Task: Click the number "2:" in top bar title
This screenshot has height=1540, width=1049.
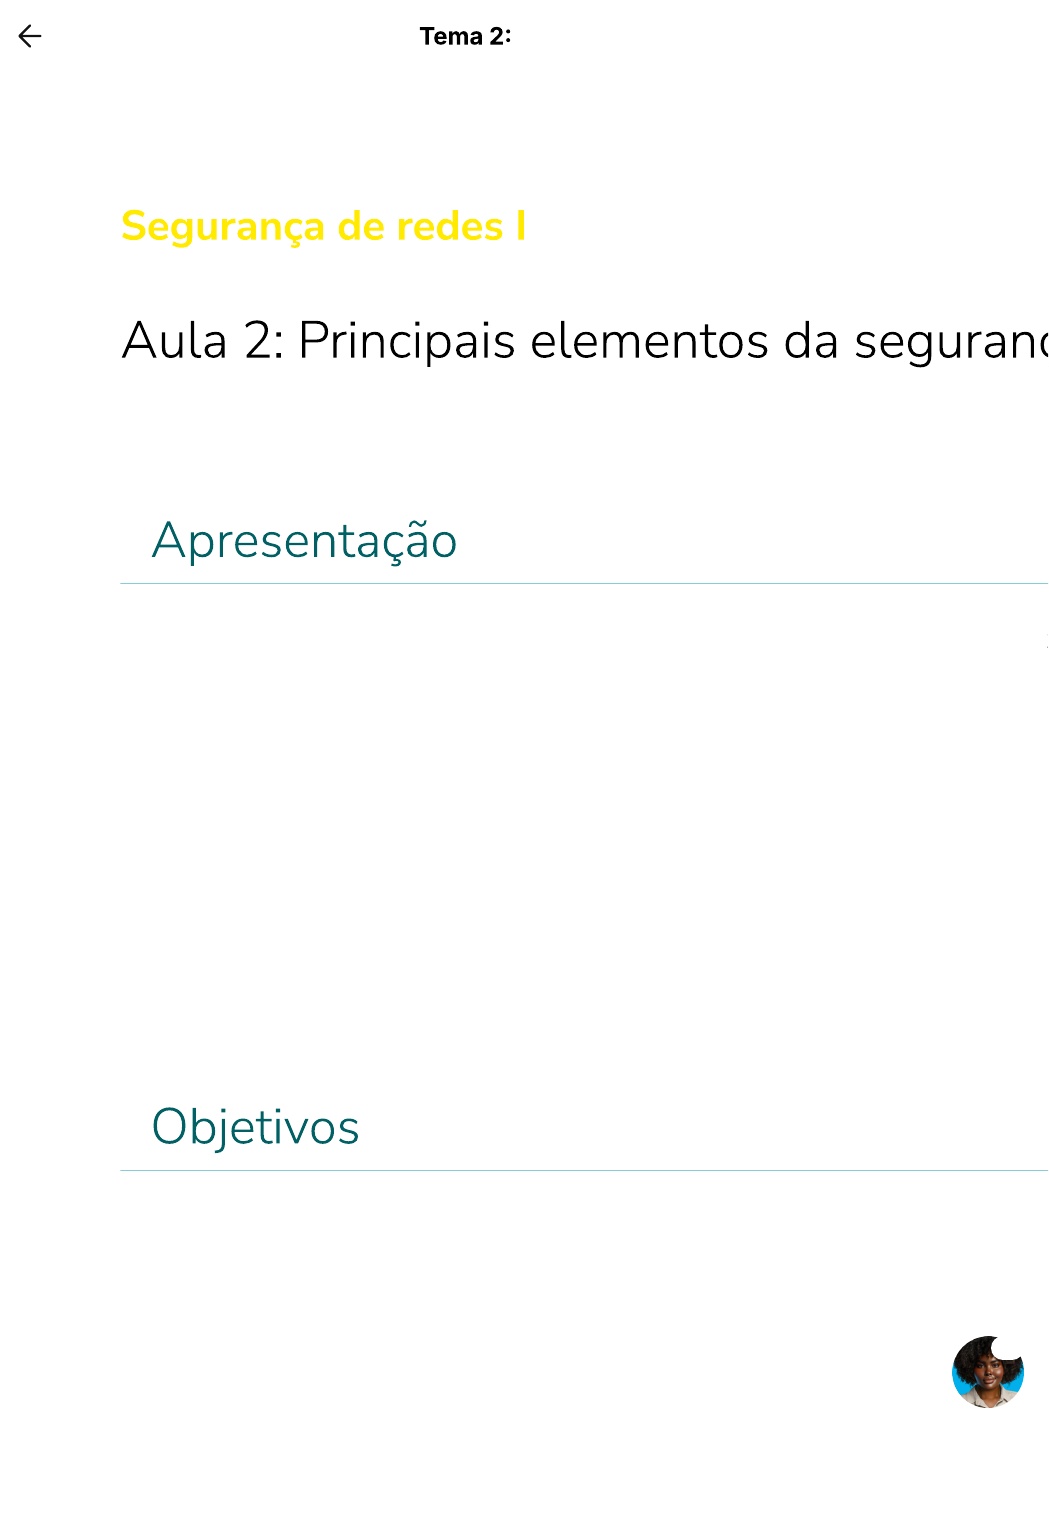Action: (500, 37)
